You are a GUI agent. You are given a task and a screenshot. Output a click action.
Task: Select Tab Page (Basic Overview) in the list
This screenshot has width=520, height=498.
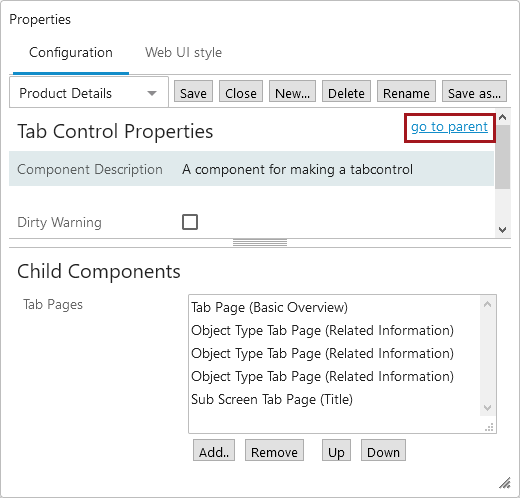(269, 307)
